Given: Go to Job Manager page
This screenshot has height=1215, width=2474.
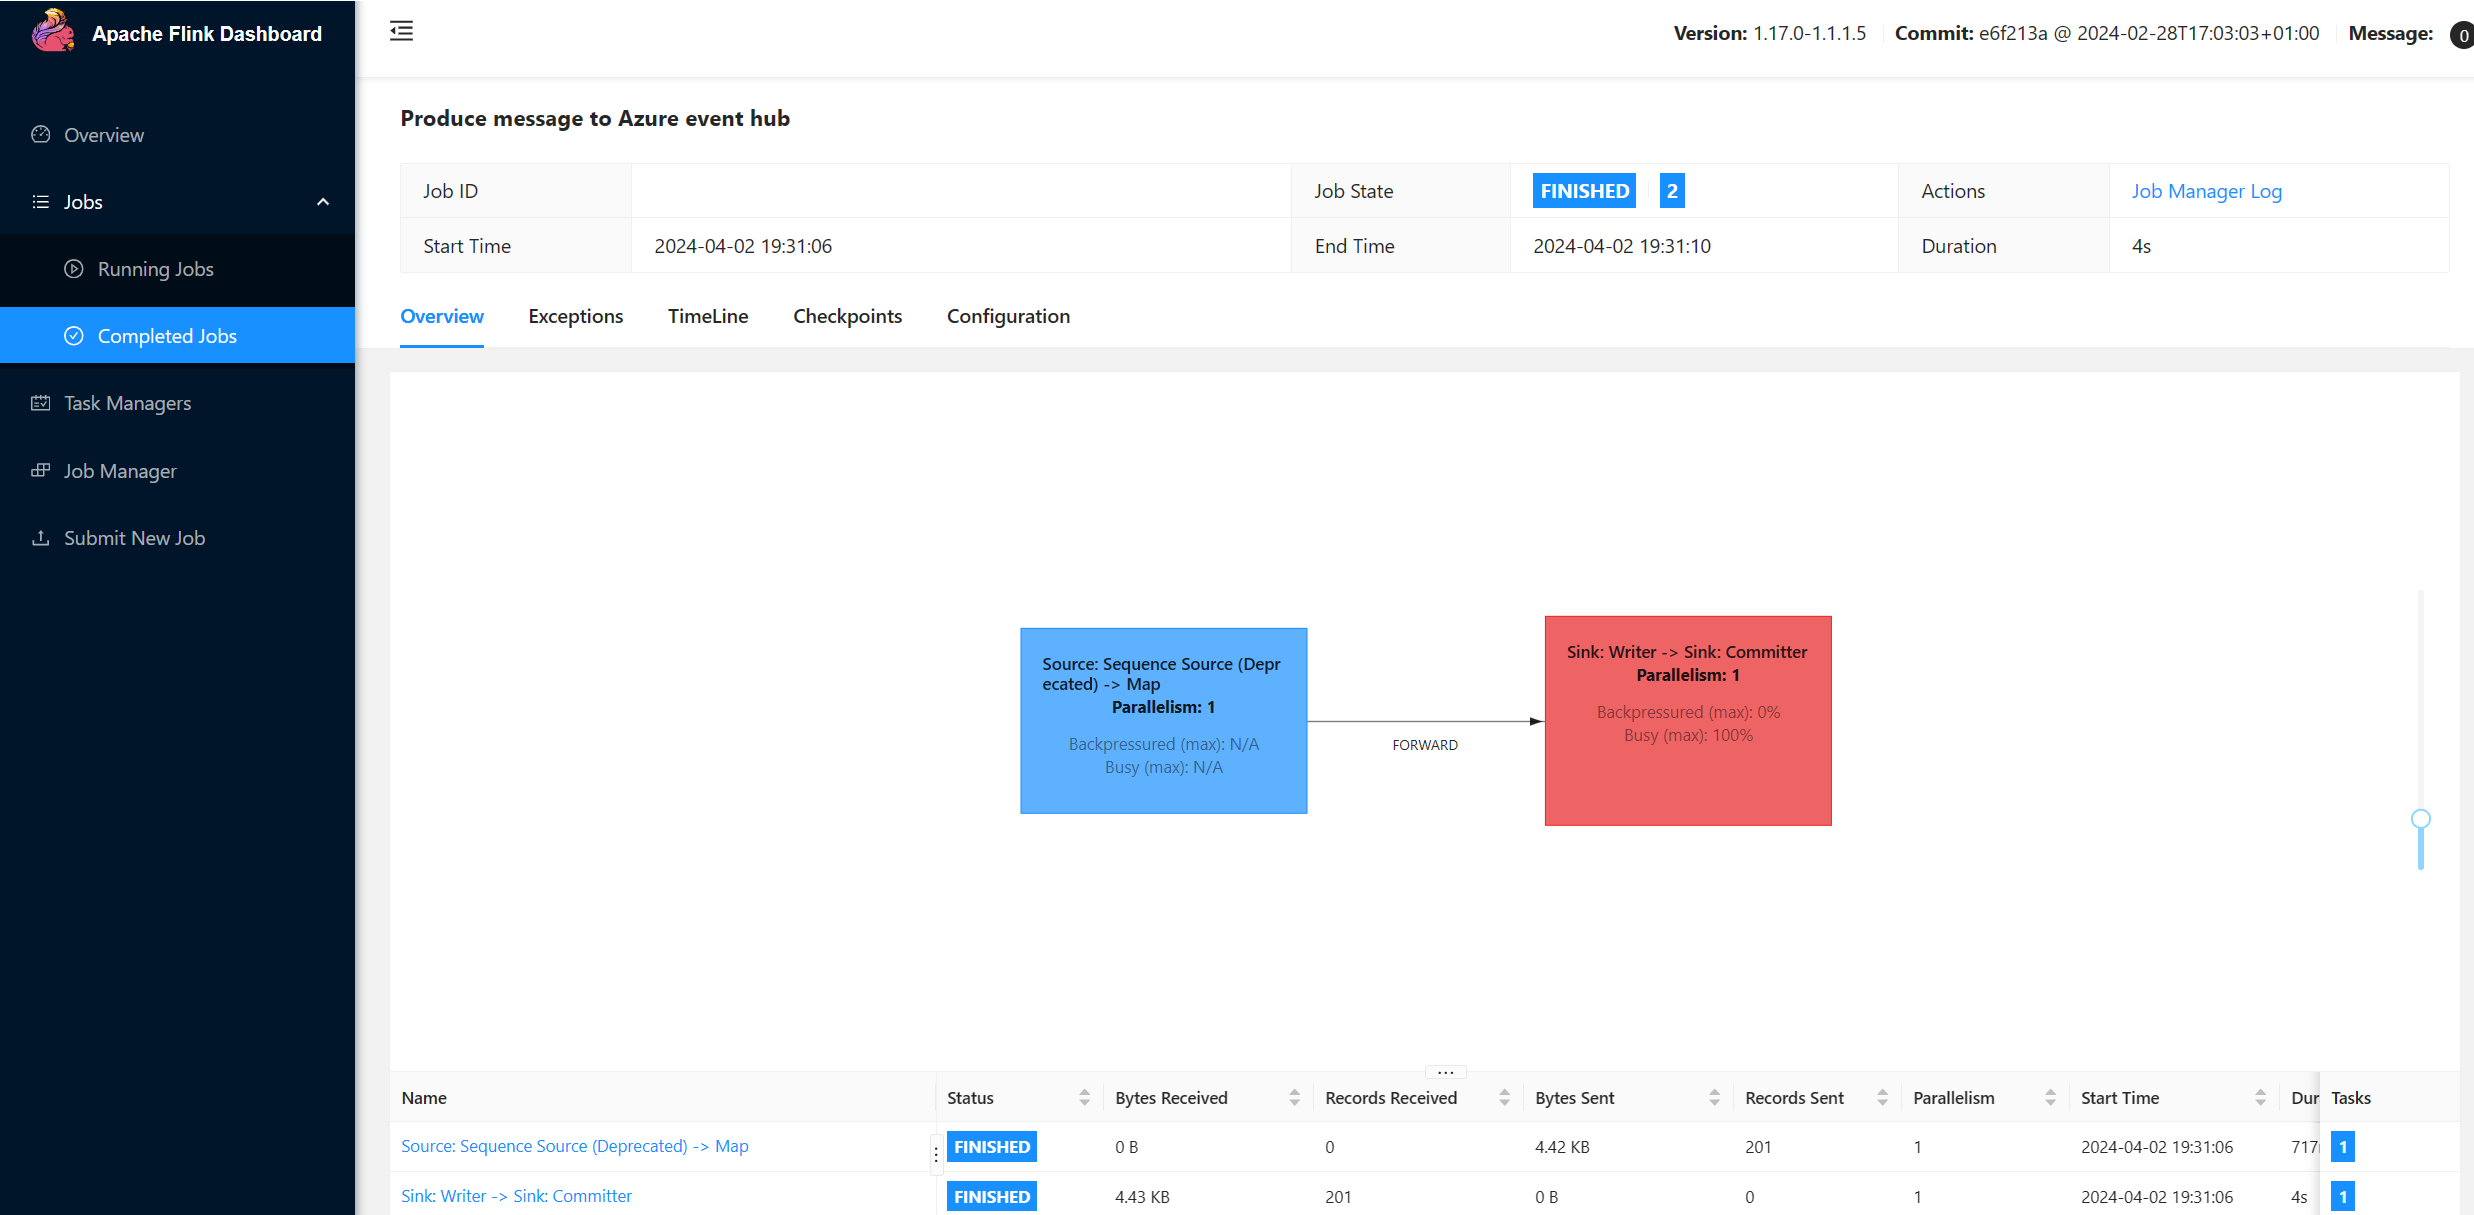Looking at the screenshot, I should 120,471.
